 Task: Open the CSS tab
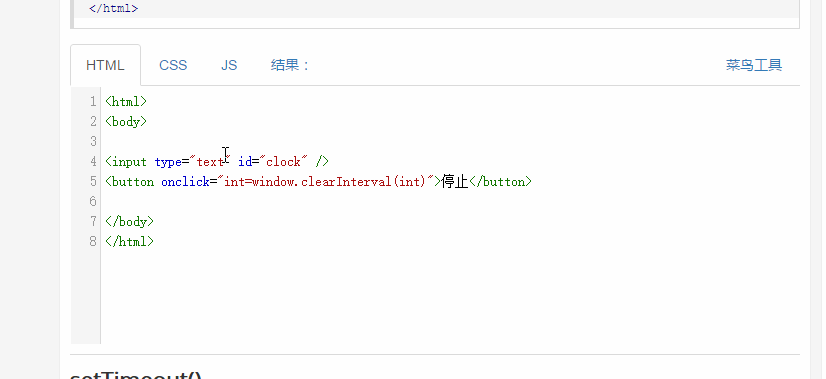pyautogui.click(x=173, y=65)
